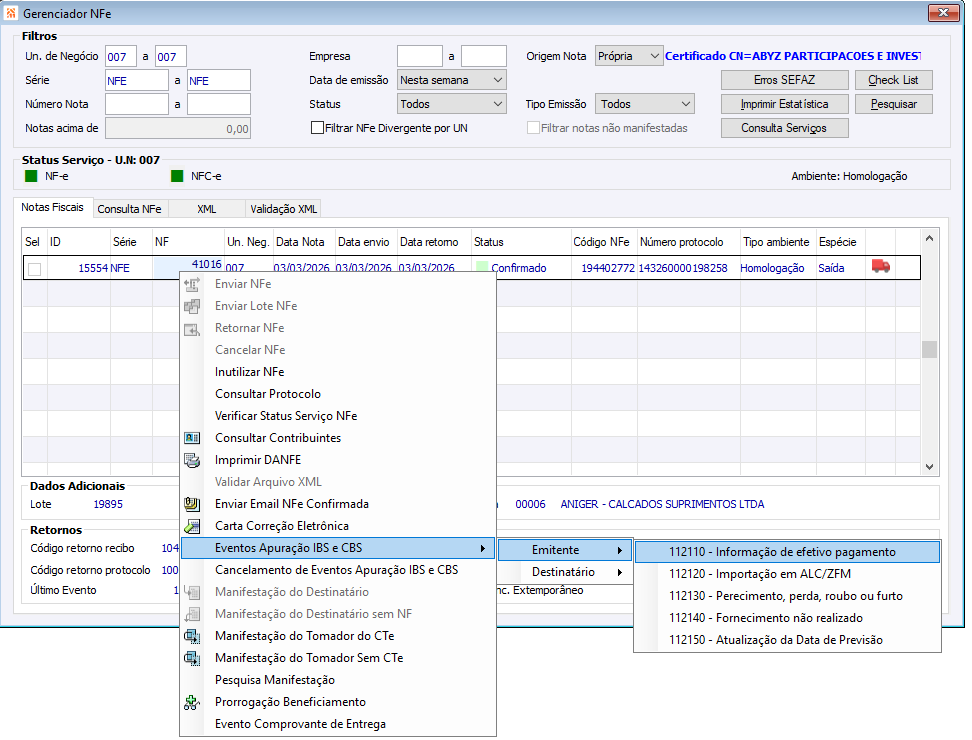Image resolution: width=972 pixels, height=740 pixels.
Task: Click the first Número Nota input field
Action: (x=137, y=104)
